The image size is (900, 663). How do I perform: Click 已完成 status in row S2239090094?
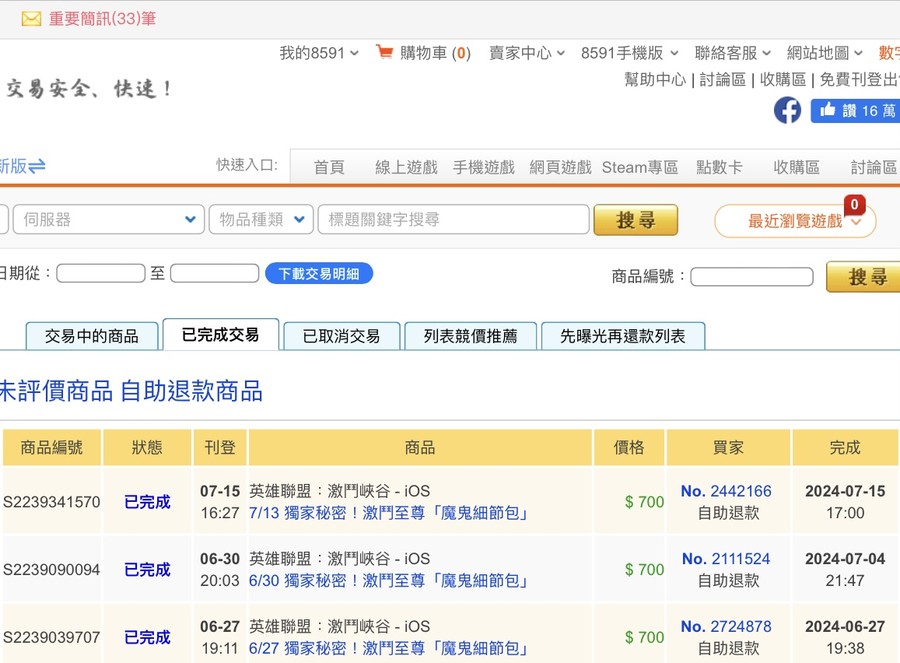(x=148, y=570)
